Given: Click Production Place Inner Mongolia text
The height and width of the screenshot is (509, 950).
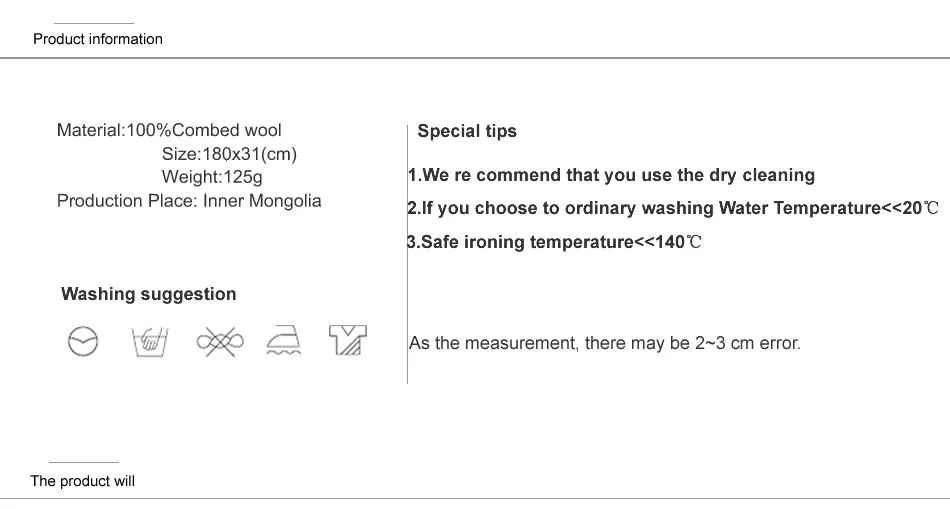Looking at the screenshot, I should (x=189, y=201).
